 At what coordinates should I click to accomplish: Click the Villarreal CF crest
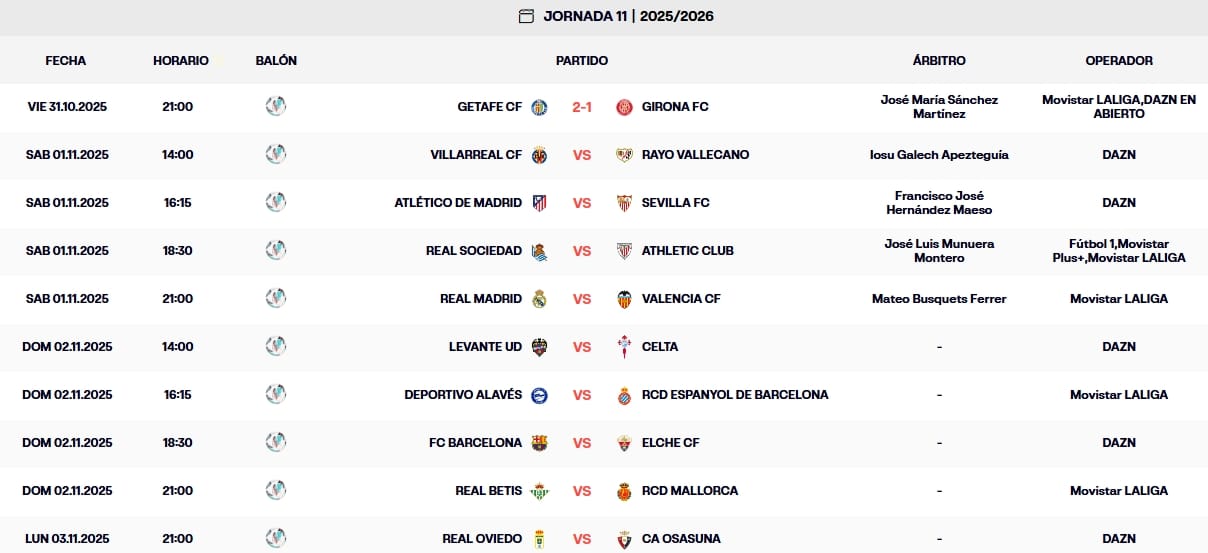pyautogui.click(x=539, y=155)
